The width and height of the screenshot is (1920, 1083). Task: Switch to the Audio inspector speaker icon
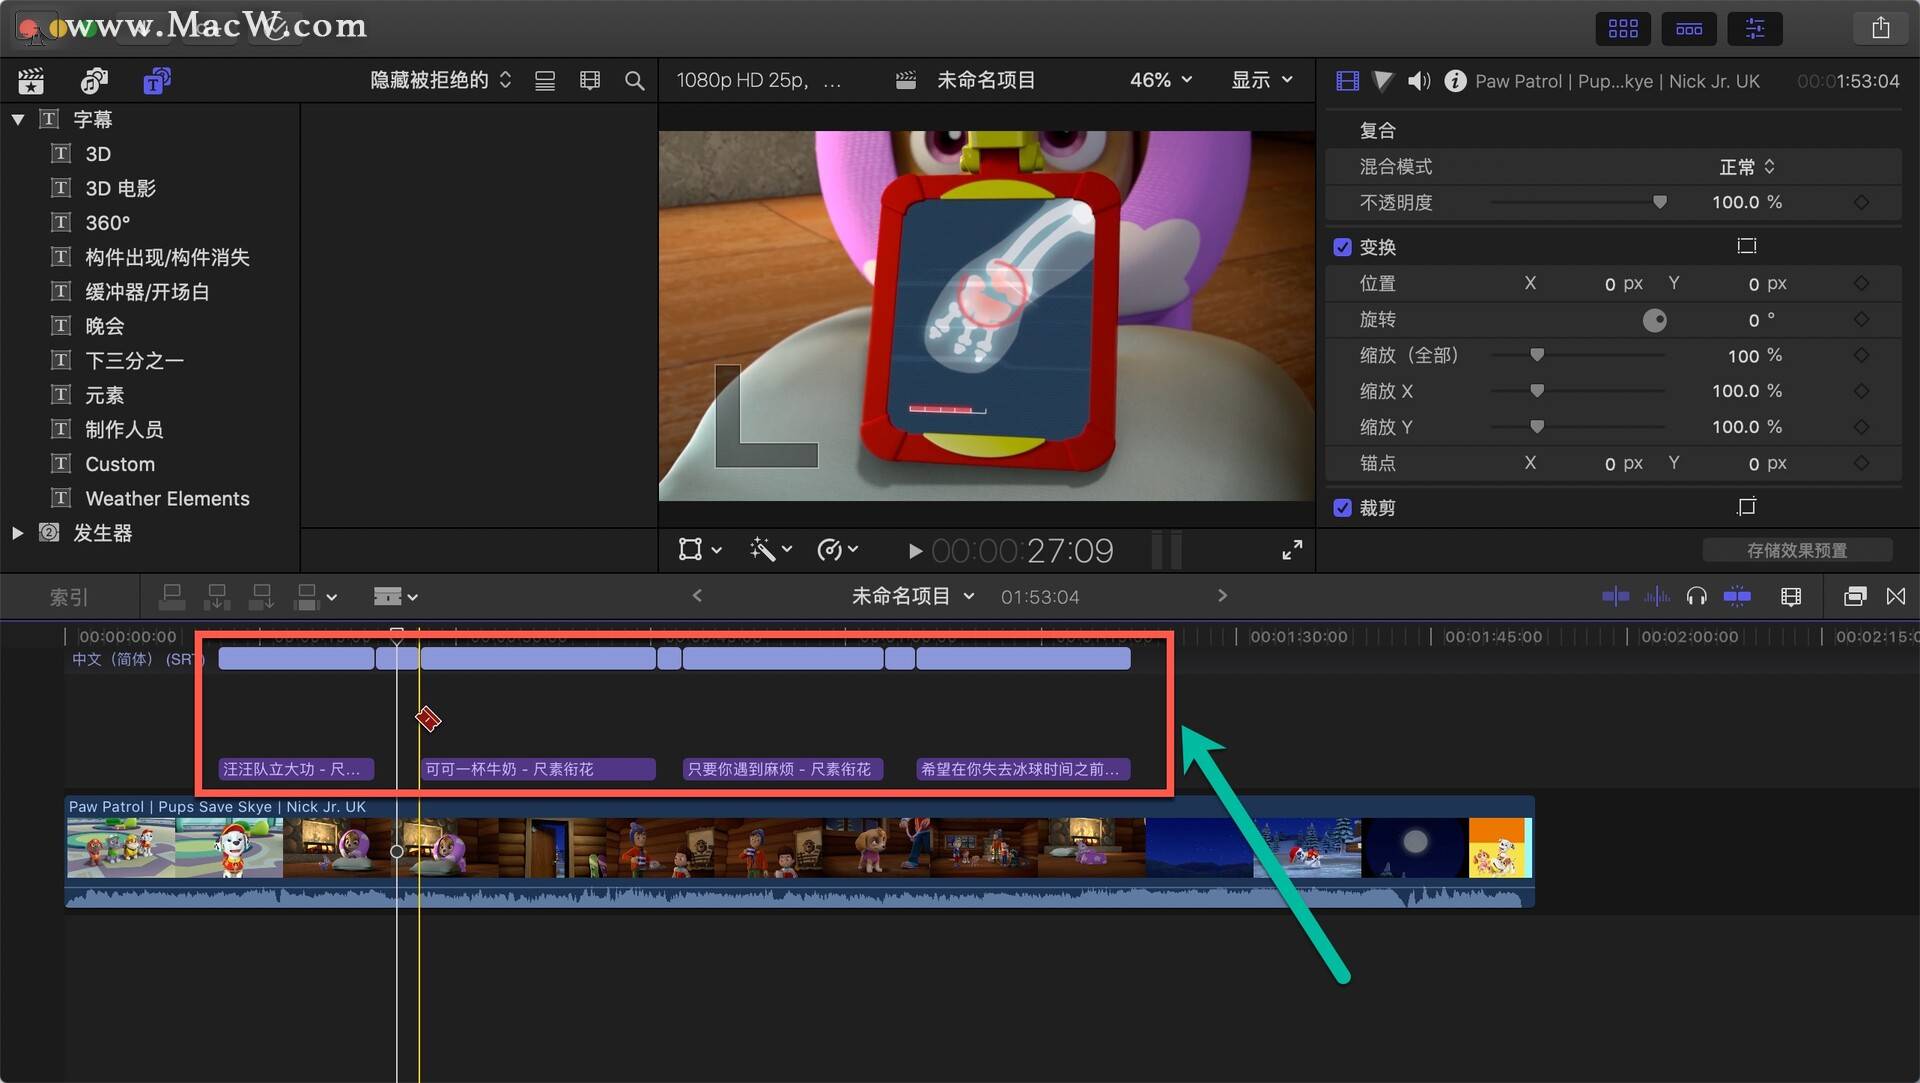click(x=1418, y=81)
